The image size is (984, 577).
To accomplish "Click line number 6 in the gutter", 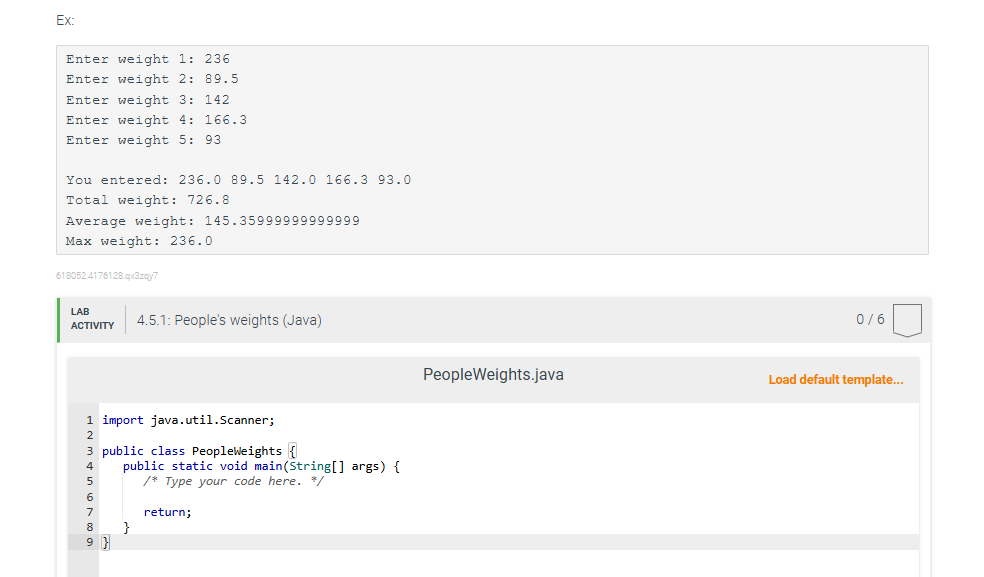I will (90, 497).
